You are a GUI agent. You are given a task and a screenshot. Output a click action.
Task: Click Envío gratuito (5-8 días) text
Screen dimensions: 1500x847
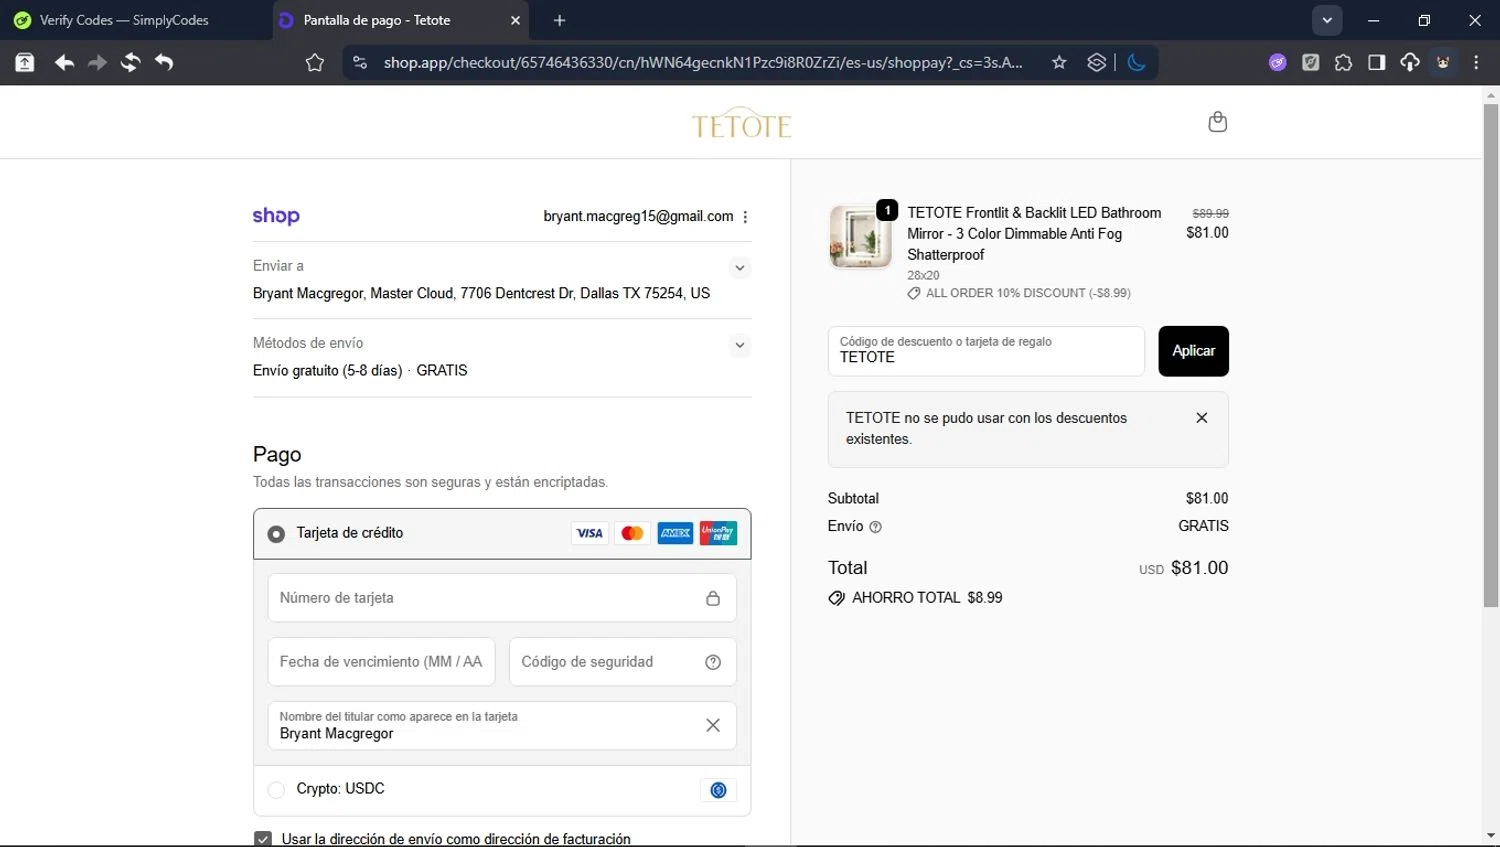(327, 370)
